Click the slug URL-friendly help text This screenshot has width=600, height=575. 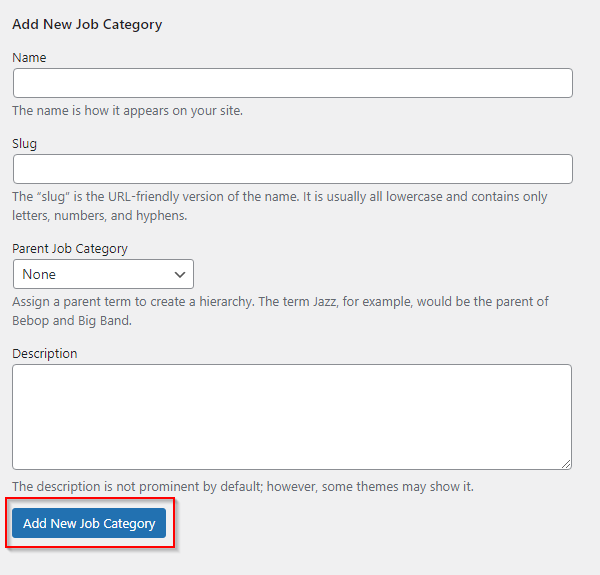coord(280,206)
